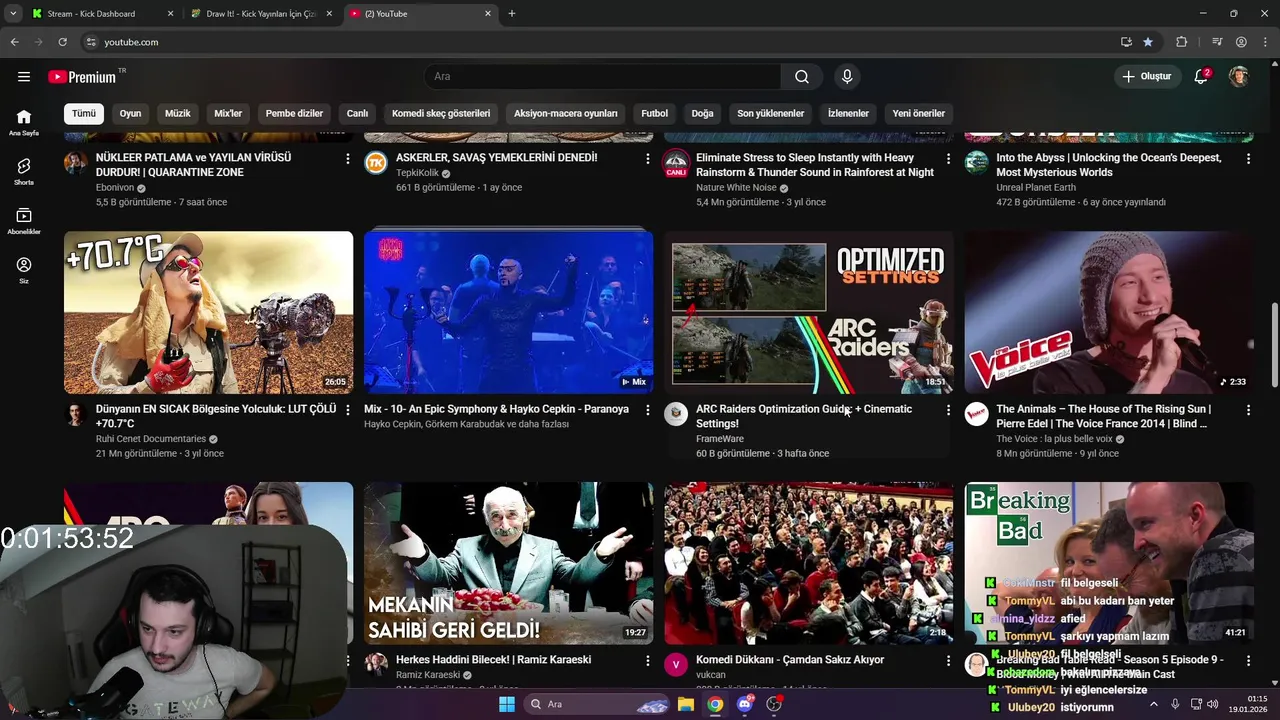
Task: Open the Ruhi Cenet Documentaries channel link
Action: click(x=151, y=439)
